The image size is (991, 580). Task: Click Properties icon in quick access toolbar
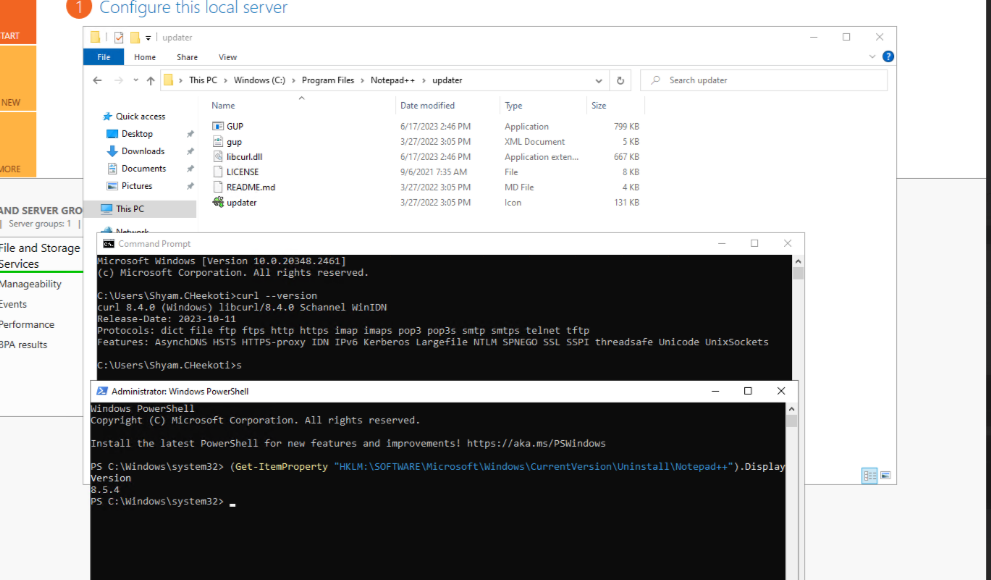click(118, 37)
